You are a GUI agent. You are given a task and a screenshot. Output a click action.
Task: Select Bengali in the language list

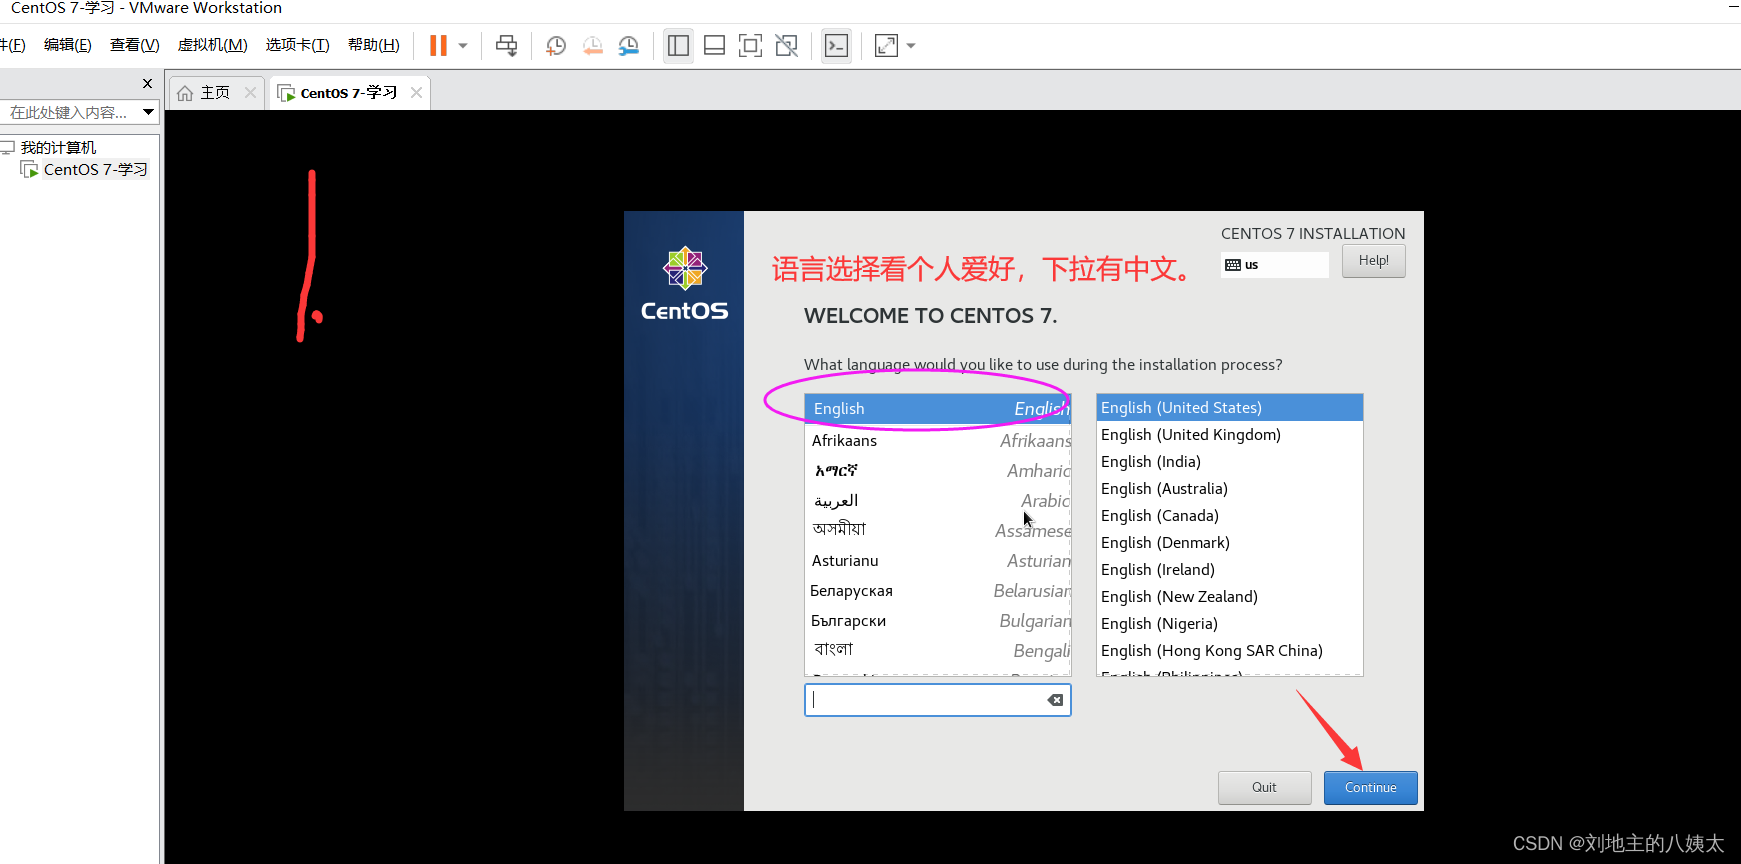(938, 651)
